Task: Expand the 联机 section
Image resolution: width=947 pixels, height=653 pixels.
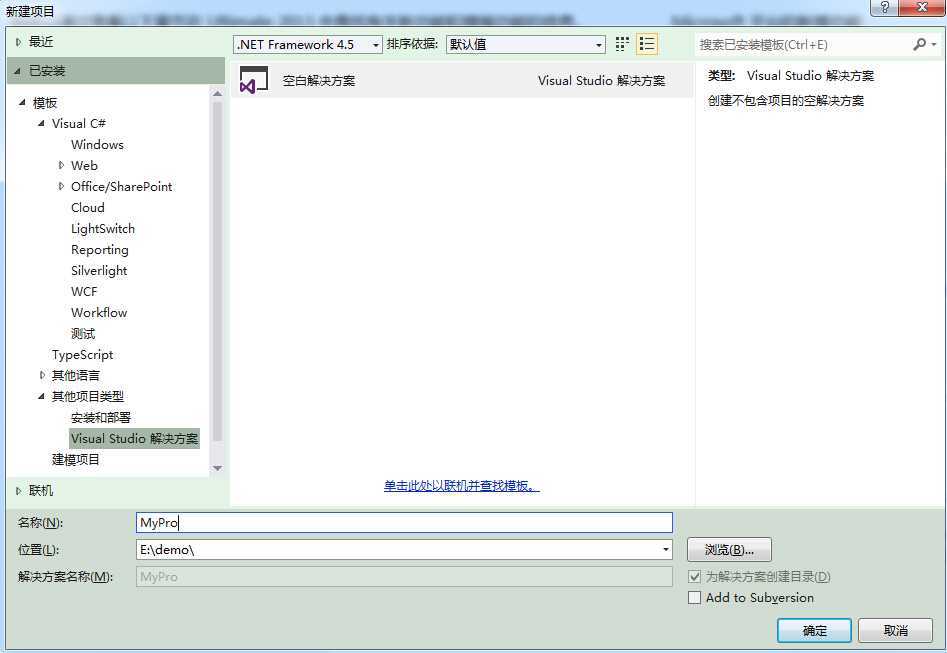Action: pos(18,491)
